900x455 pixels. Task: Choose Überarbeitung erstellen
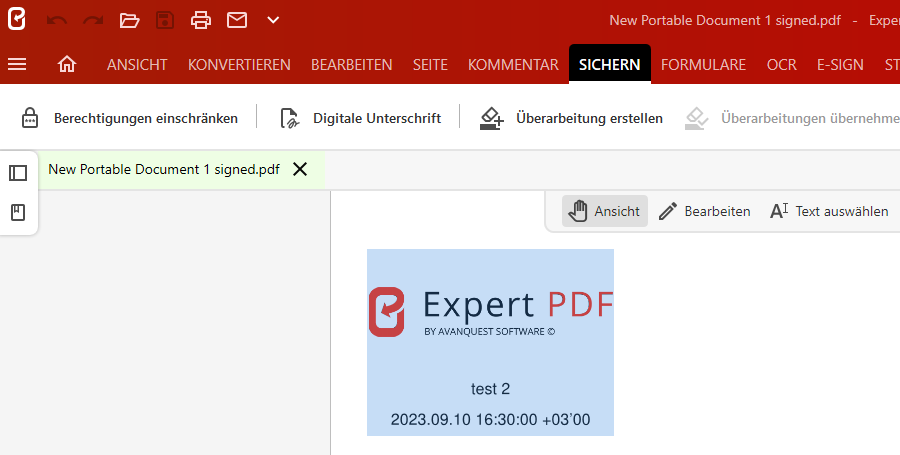(589, 118)
